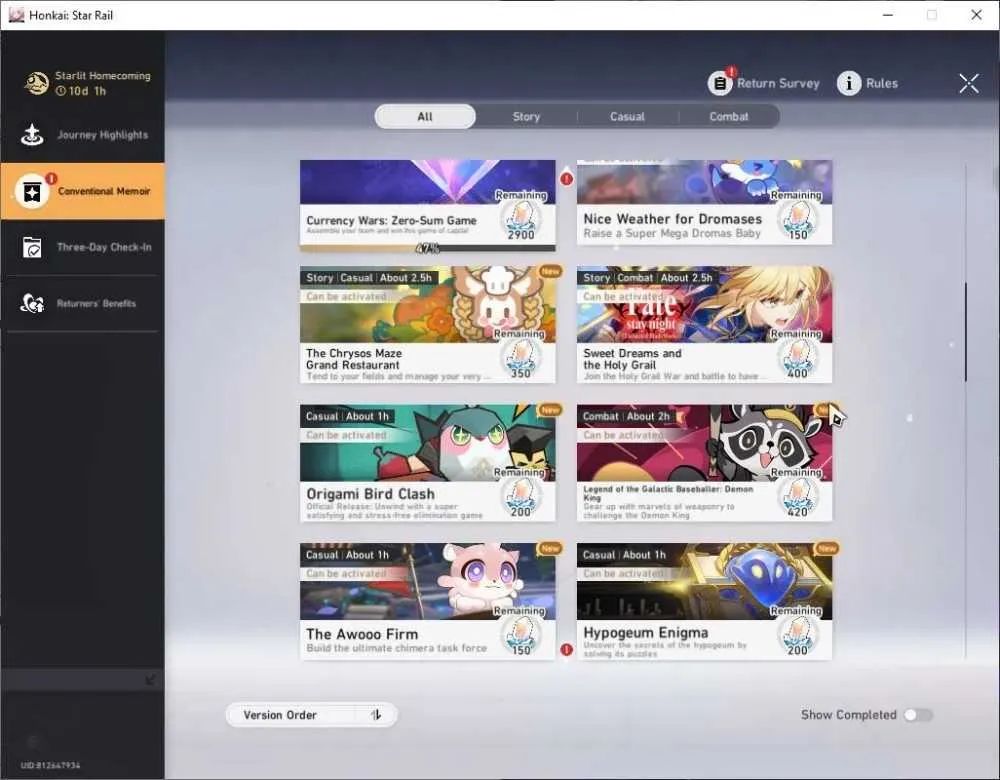The image size is (1000, 780).
Task: Open the pink chimera Awooo Firm artwork
Action: click(x=427, y=582)
